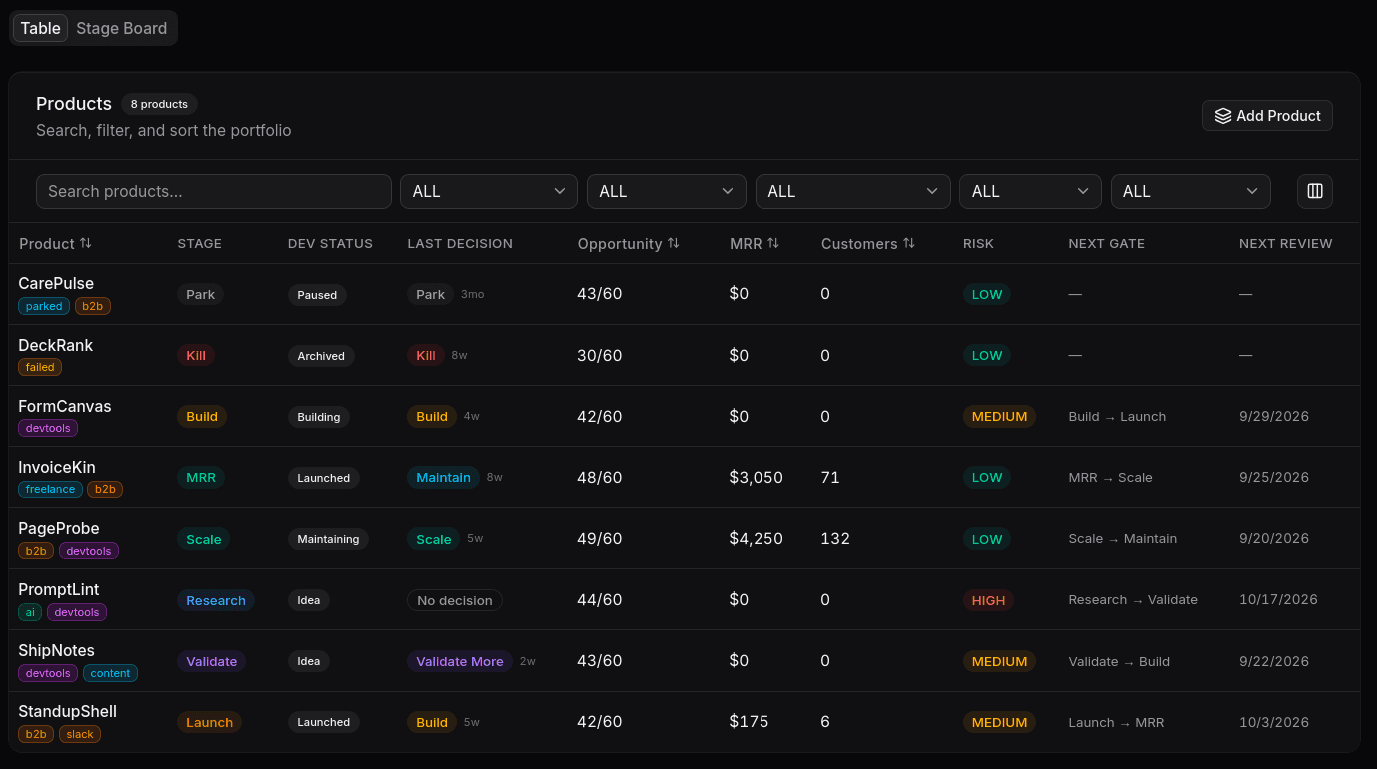This screenshot has height=769, width=1377.
Task: Click the sort arrows beside Opportunity header
Action: pos(674,243)
